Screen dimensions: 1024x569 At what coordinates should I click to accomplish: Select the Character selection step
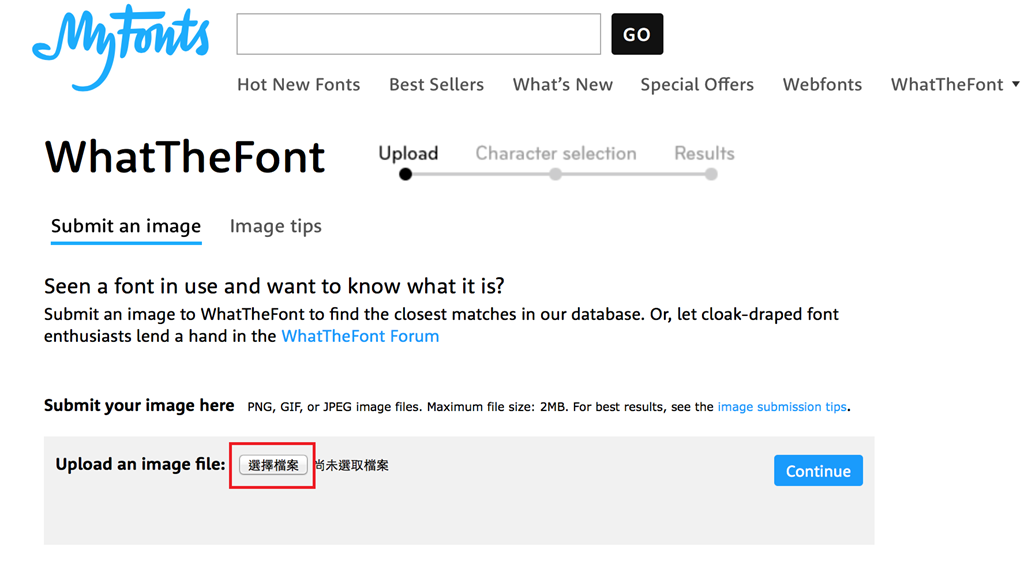click(556, 154)
